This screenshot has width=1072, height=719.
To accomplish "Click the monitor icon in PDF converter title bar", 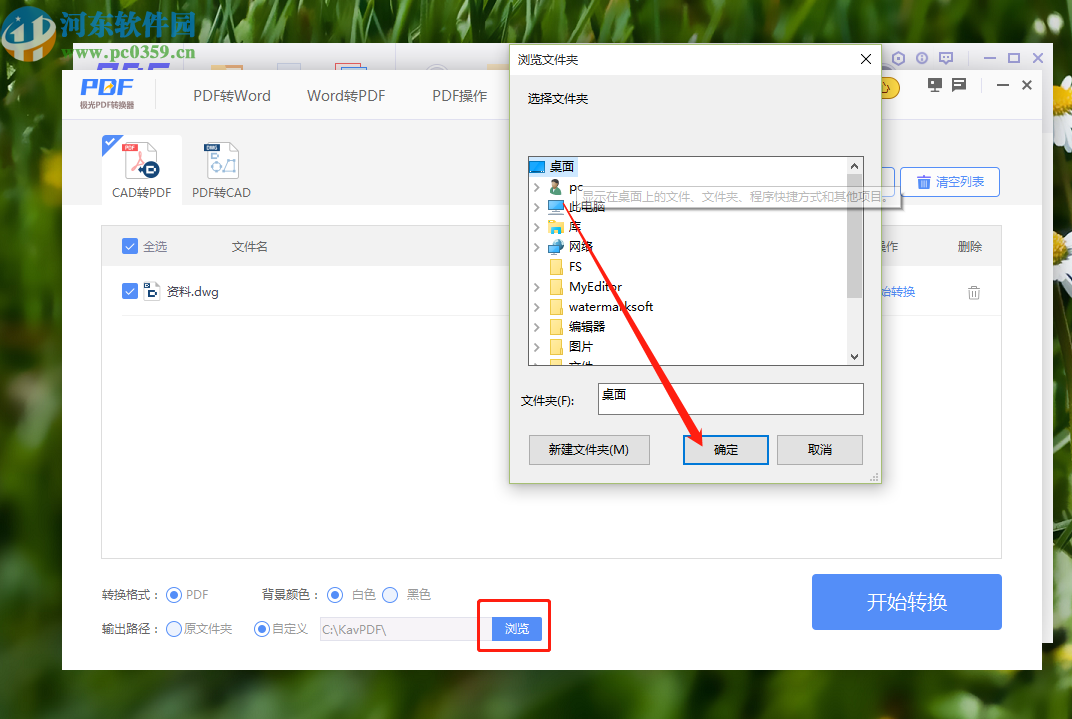I will coord(934,85).
